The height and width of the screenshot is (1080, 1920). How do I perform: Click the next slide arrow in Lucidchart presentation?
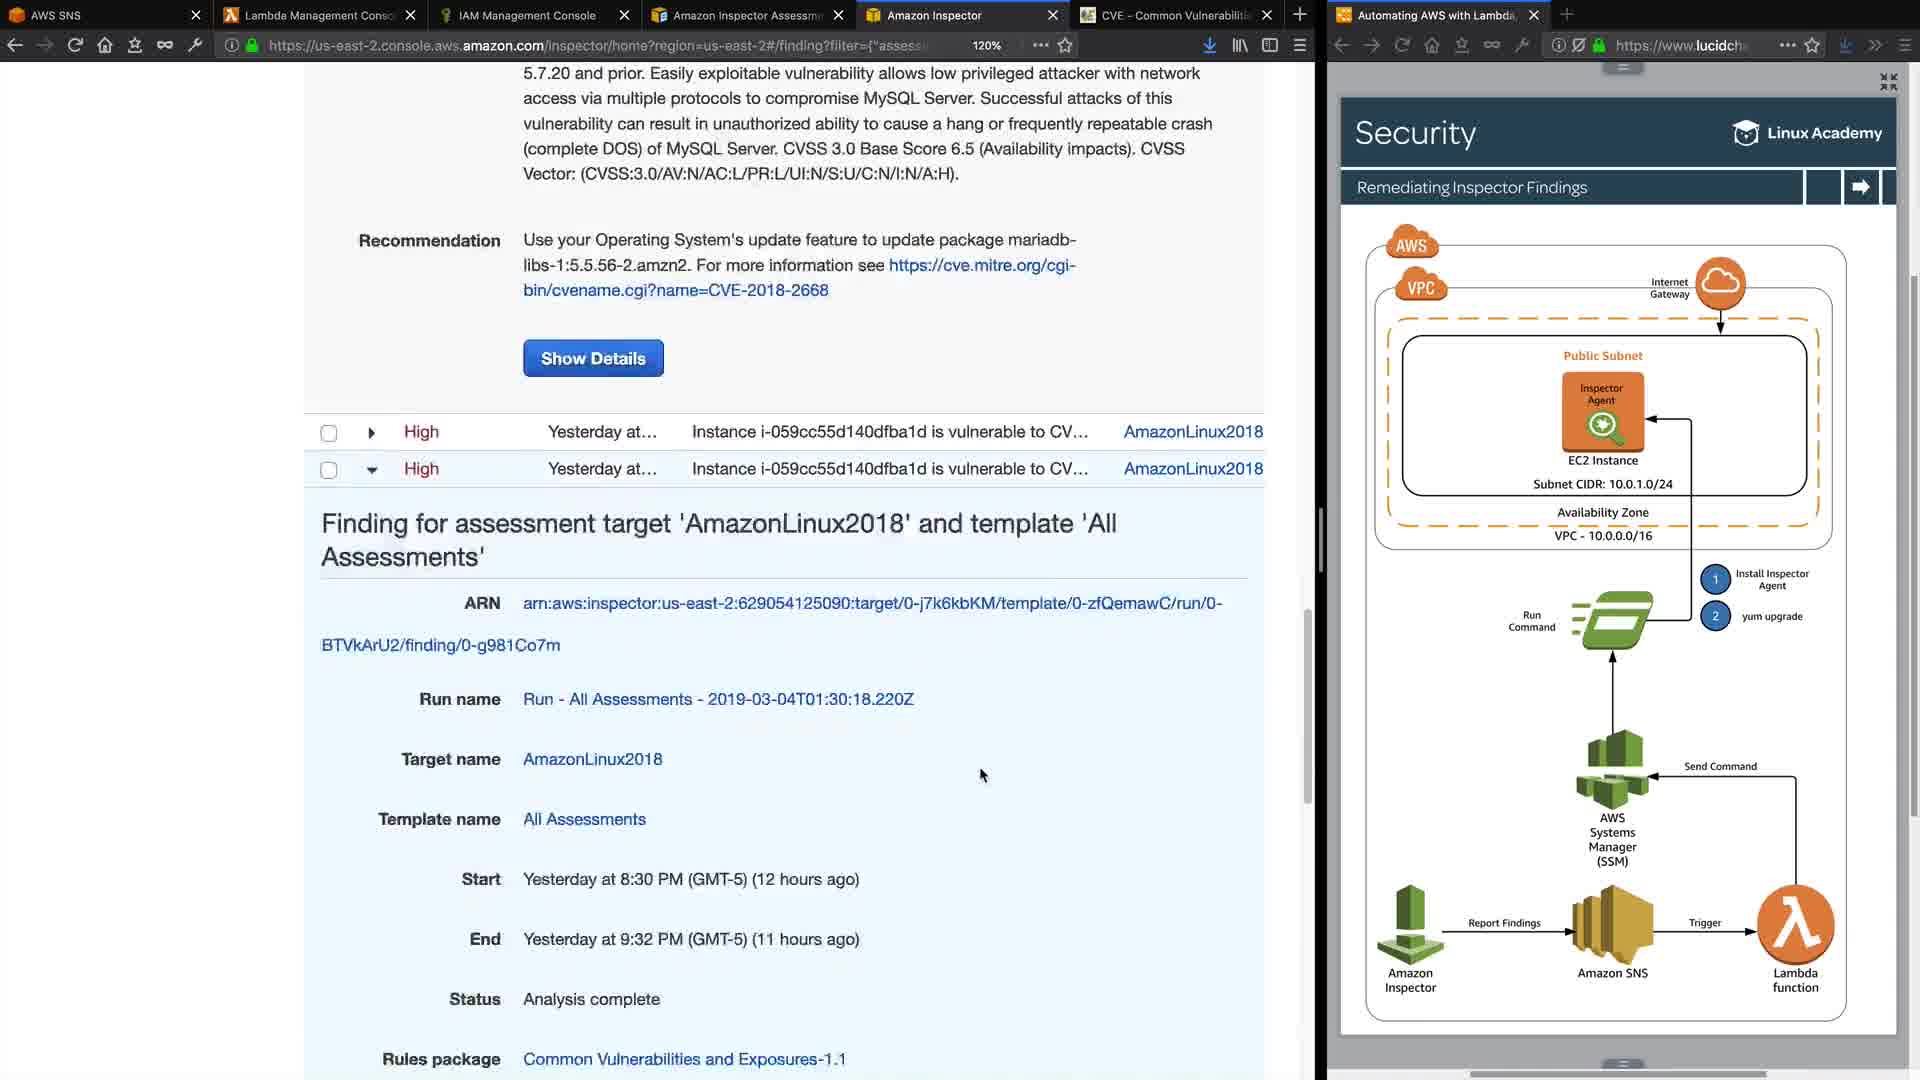coord(1860,187)
